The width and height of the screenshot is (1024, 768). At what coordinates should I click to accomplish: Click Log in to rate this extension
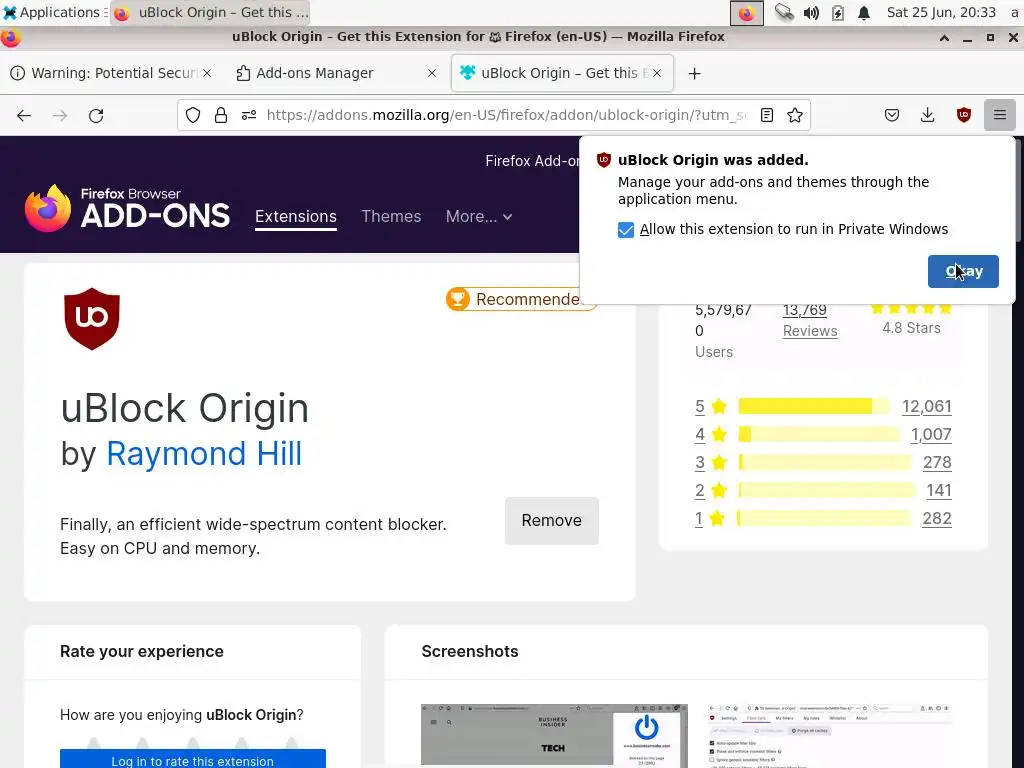point(193,759)
